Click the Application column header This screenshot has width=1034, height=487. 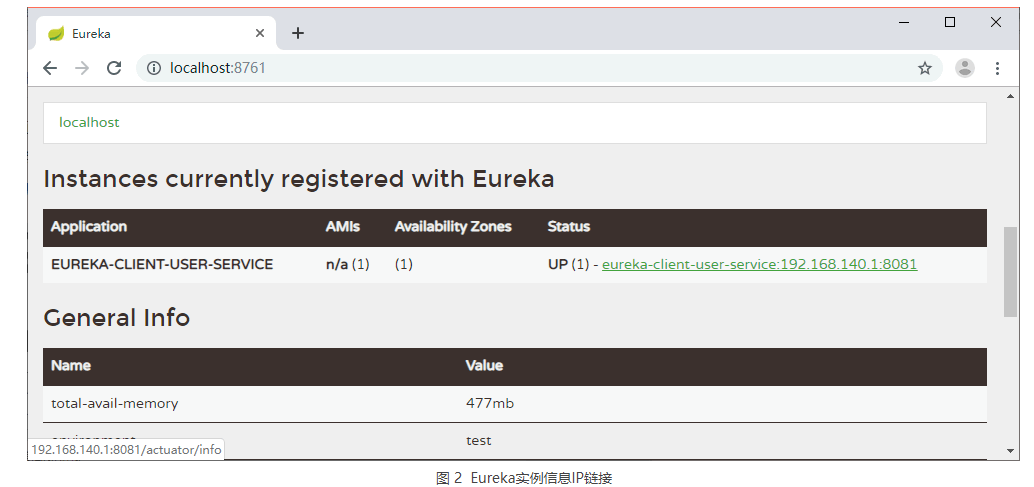coord(89,227)
